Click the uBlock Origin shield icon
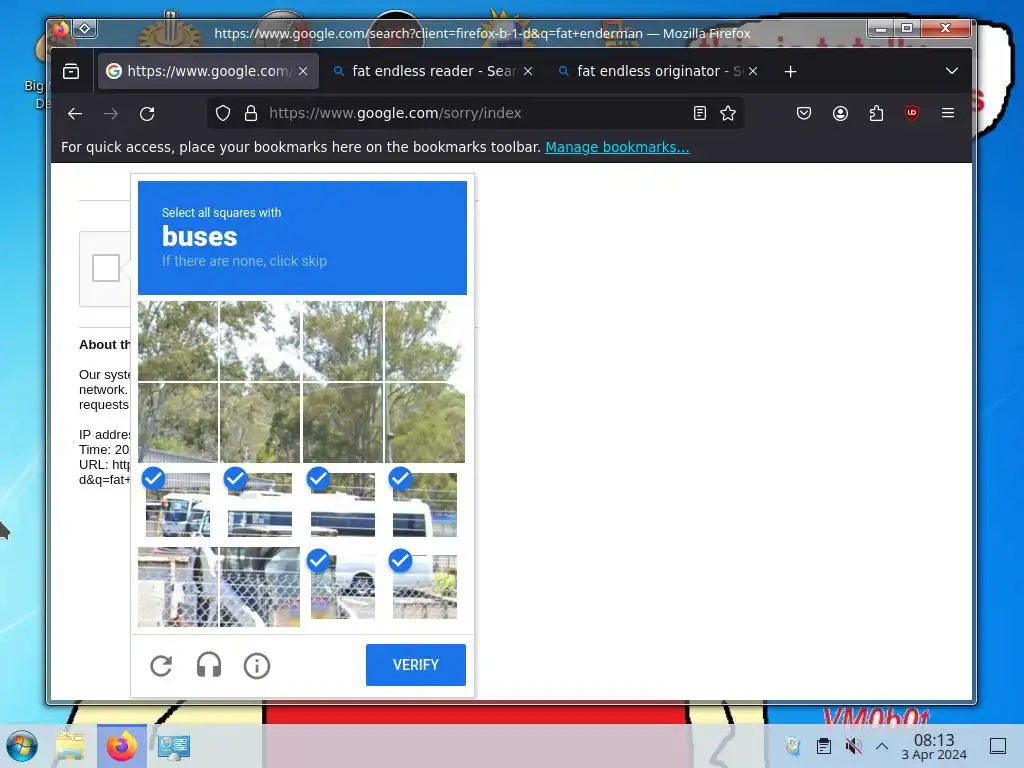This screenshot has width=1024, height=768. coord(912,113)
